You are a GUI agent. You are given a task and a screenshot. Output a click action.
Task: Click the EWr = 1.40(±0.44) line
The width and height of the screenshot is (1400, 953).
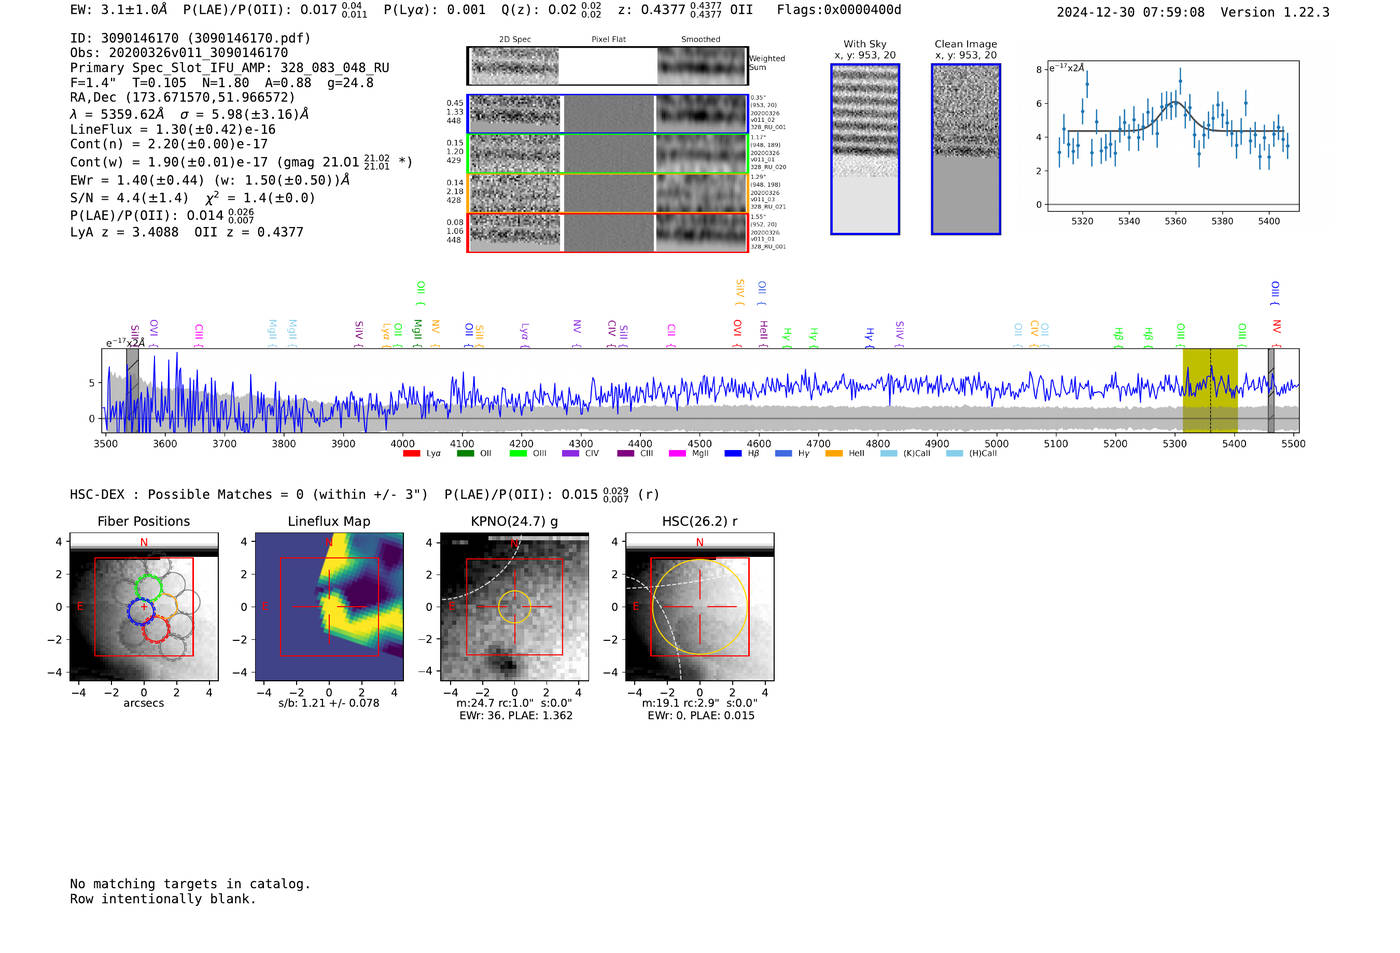(x=210, y=180)
